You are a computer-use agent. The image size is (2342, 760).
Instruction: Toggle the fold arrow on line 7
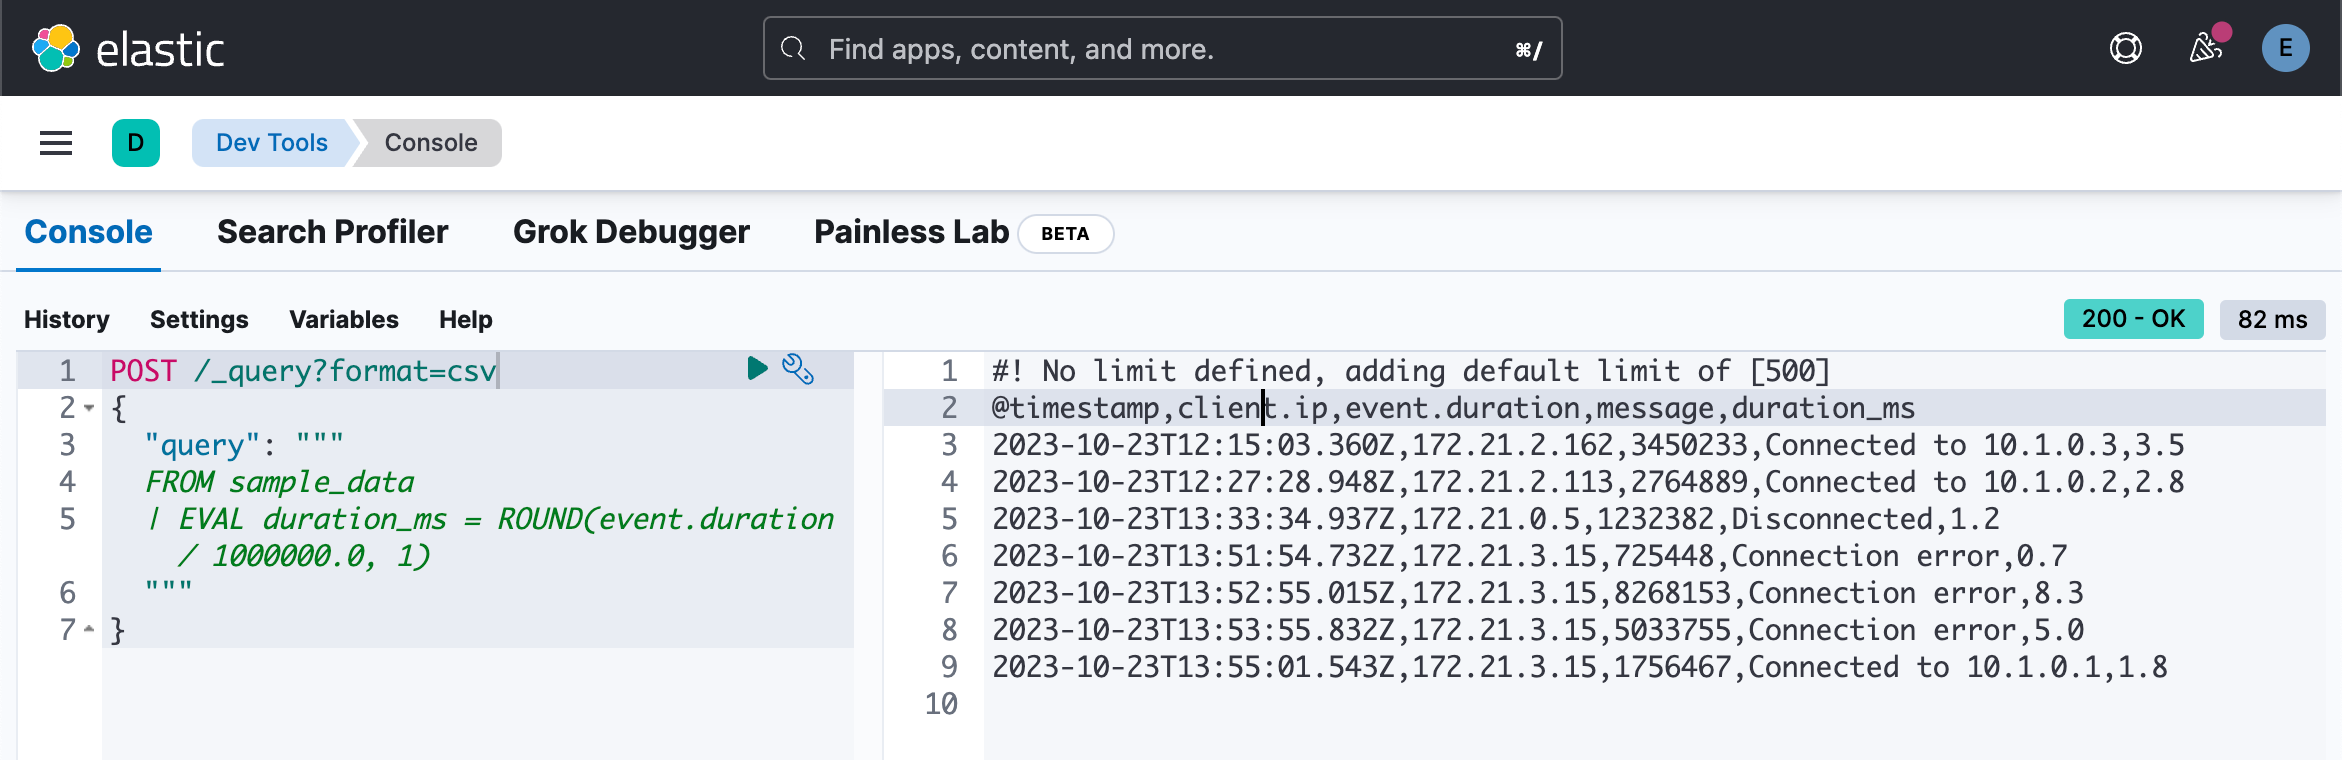89,630
